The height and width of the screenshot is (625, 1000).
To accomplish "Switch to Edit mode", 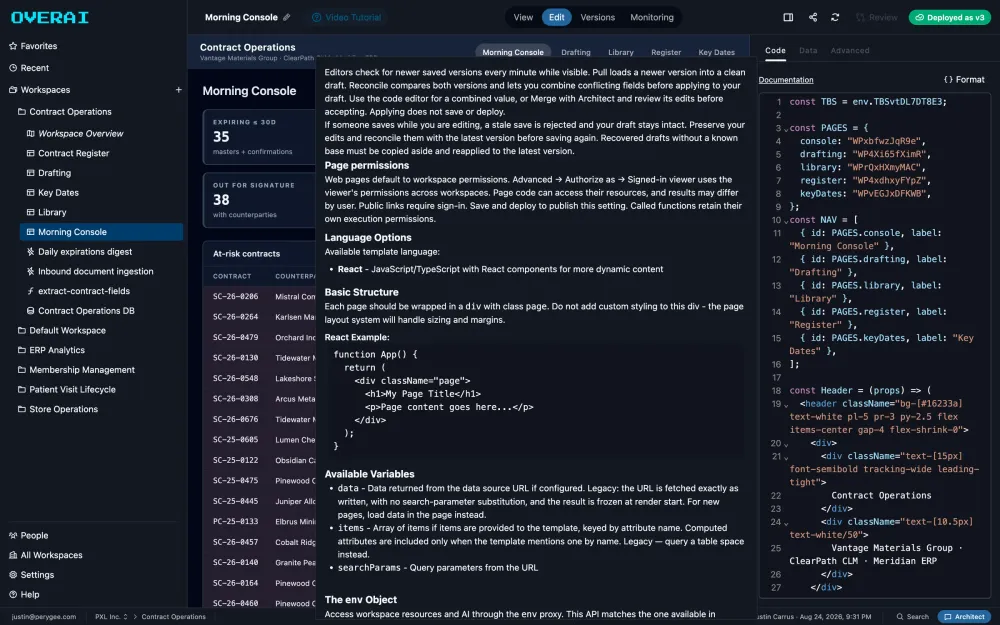I will tap(556, 17).
